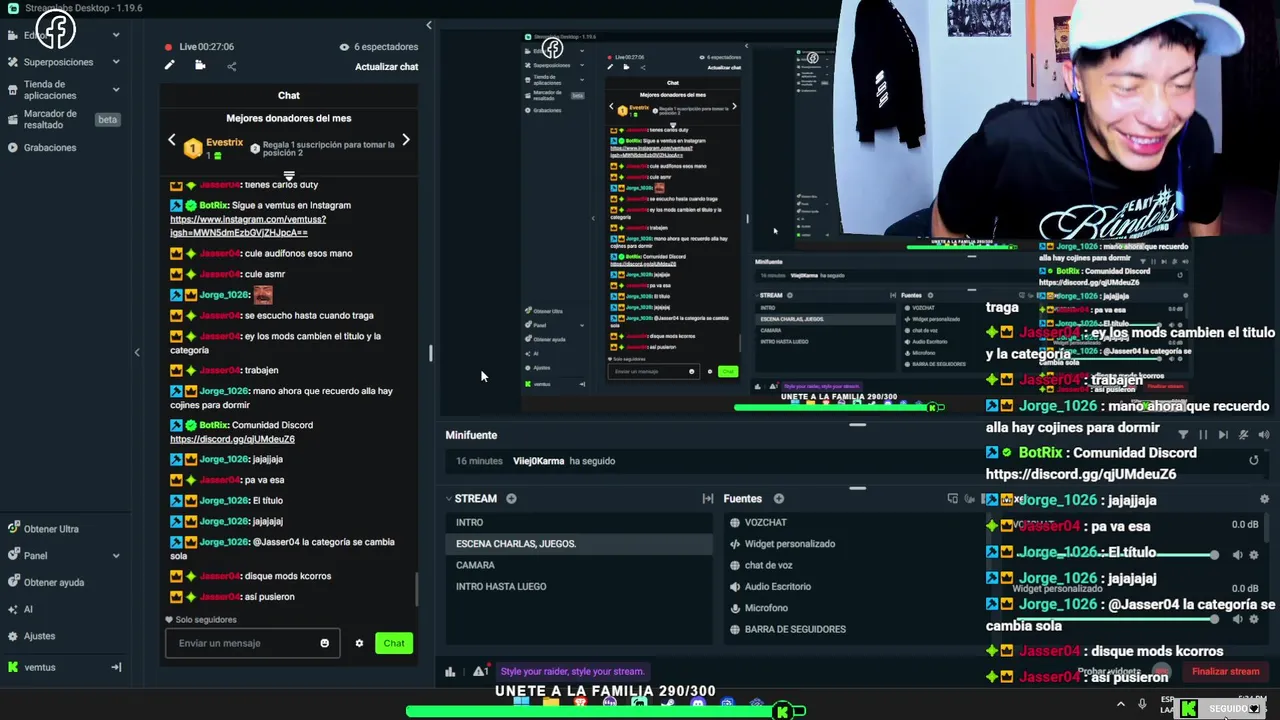
Task: Click the pencil edit stream info icon
Action: click(170, 66)
